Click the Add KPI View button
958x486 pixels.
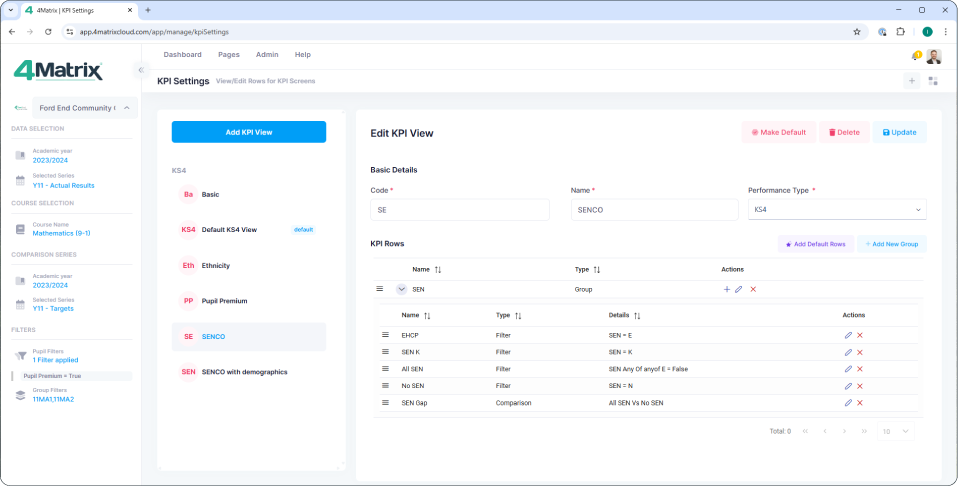[248, 132]
